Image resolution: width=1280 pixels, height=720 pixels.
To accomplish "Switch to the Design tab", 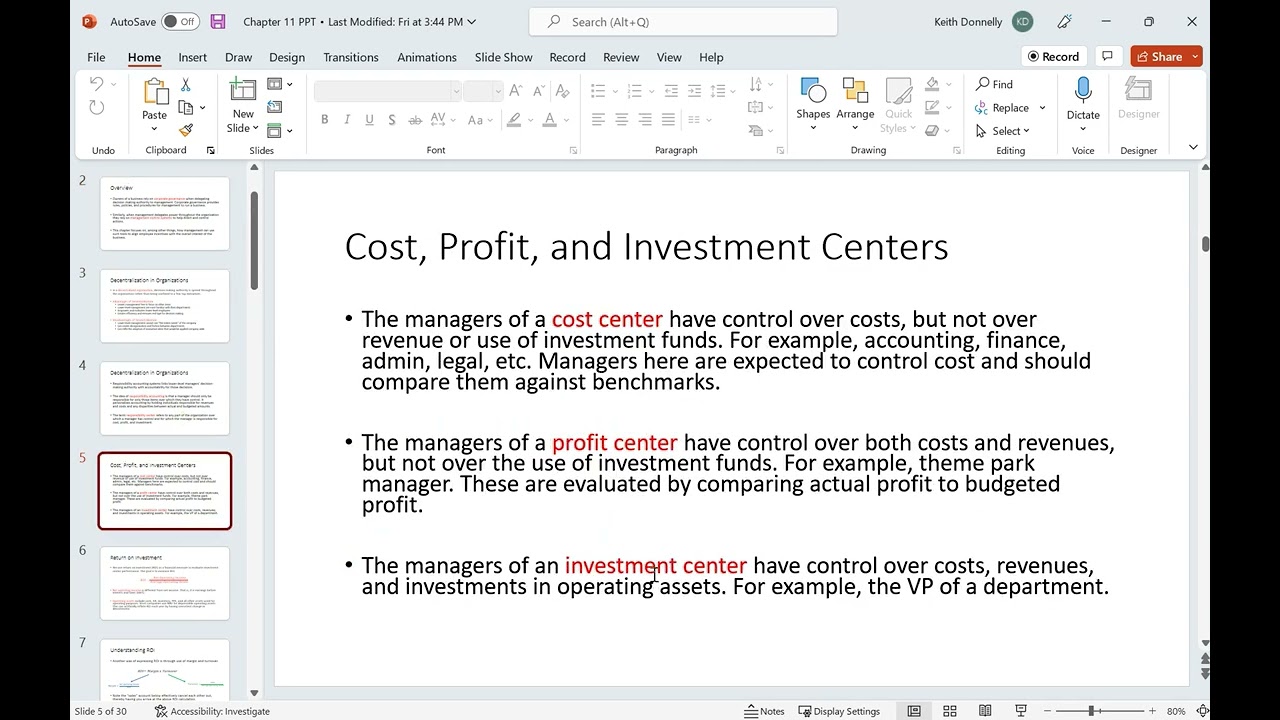I will tap(287, 57).
